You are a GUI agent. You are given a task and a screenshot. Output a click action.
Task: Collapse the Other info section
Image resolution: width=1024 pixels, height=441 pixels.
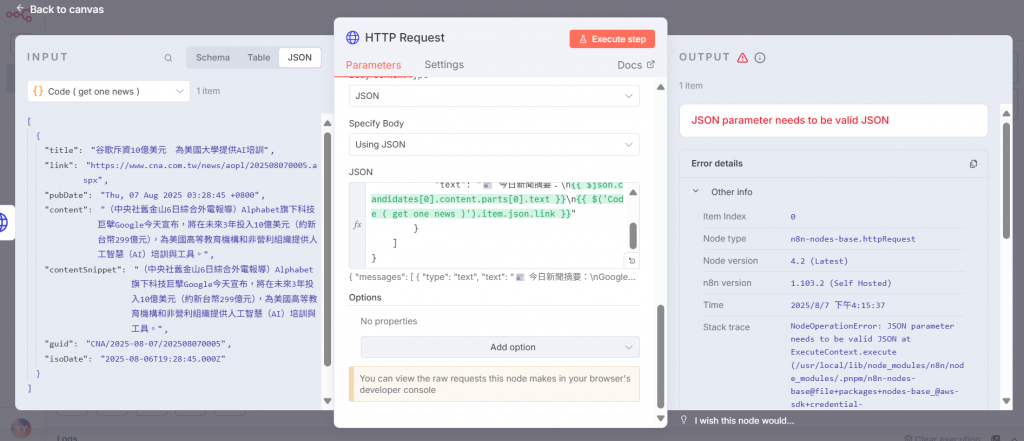tap(696, 192)
